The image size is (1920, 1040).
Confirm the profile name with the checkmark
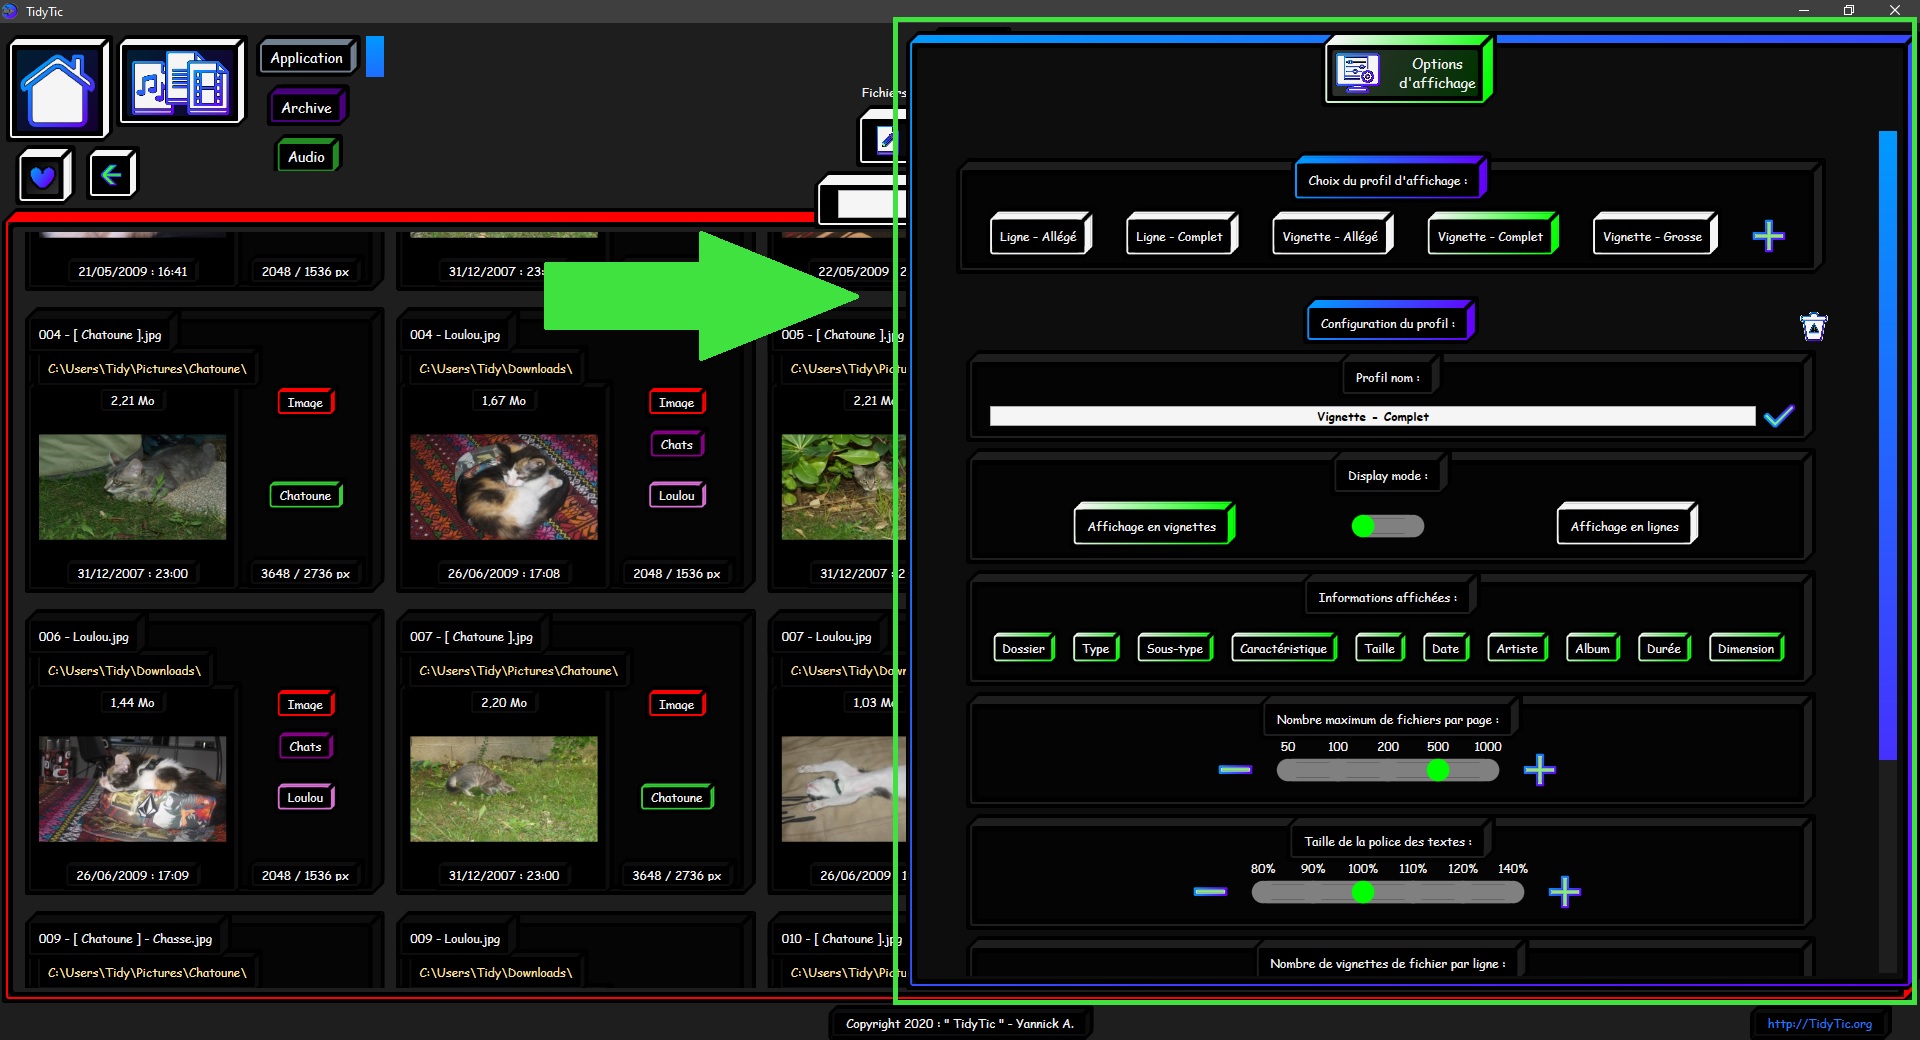(1779, 416)
